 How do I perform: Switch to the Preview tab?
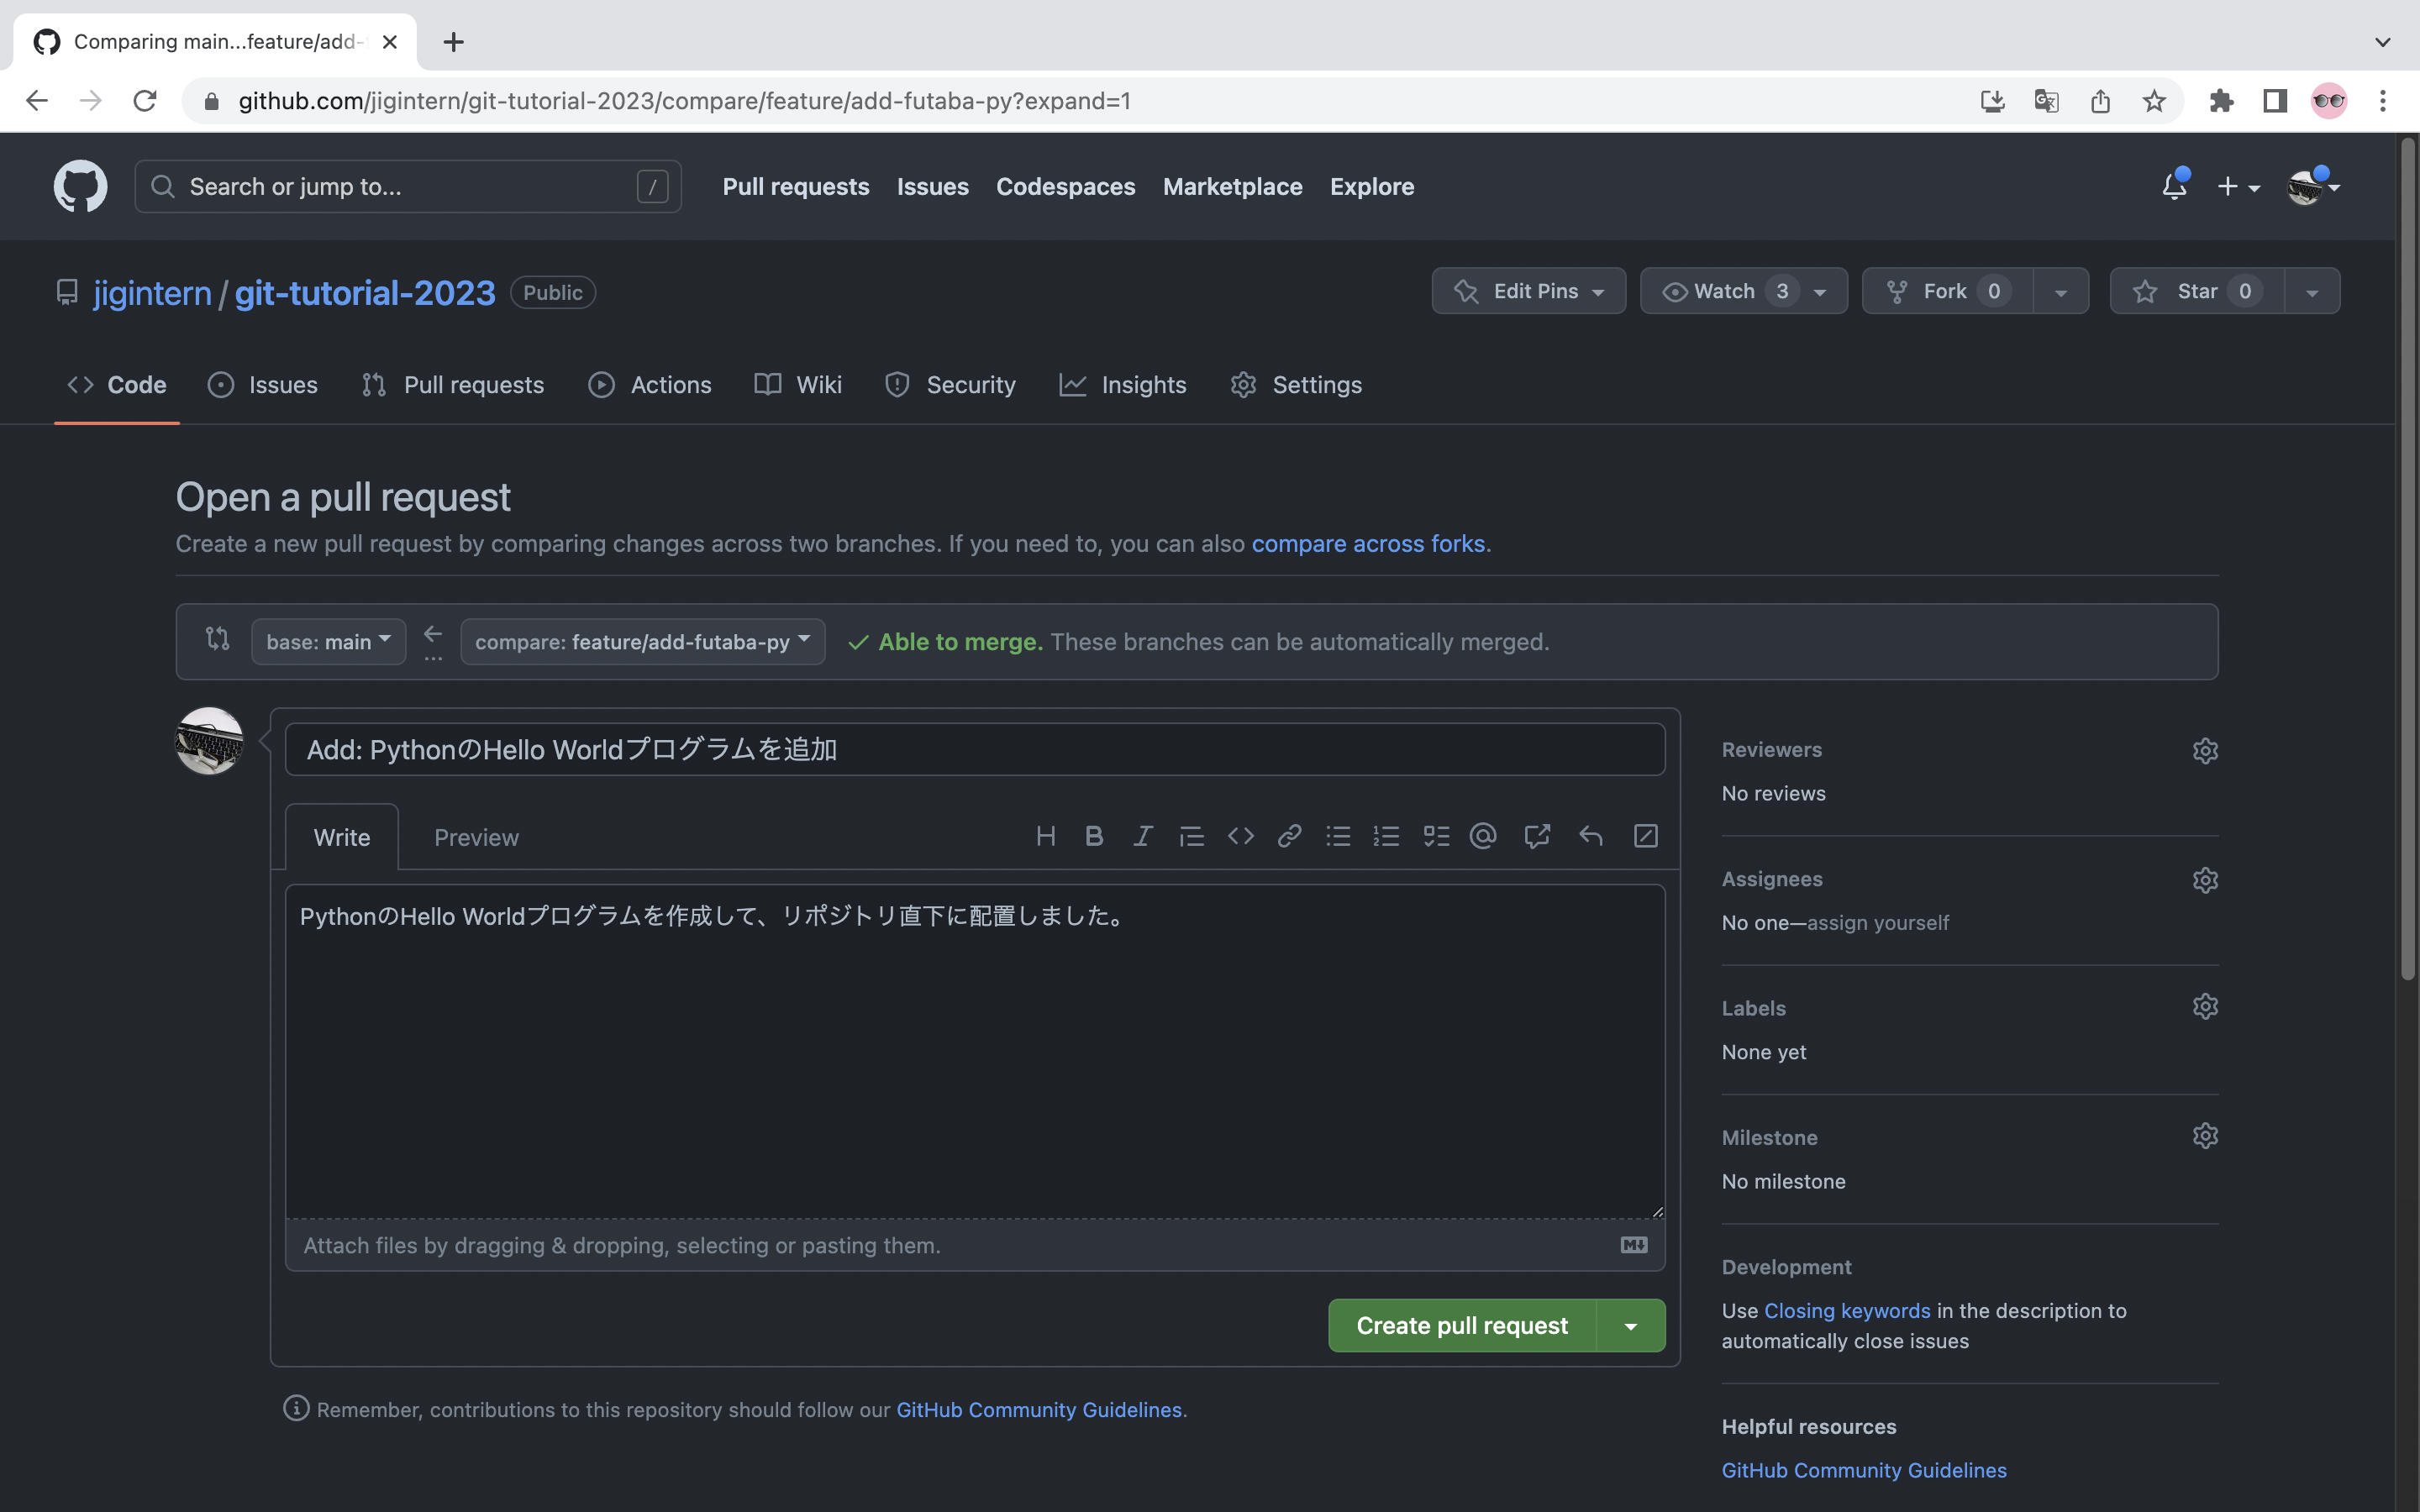(476, 838)
